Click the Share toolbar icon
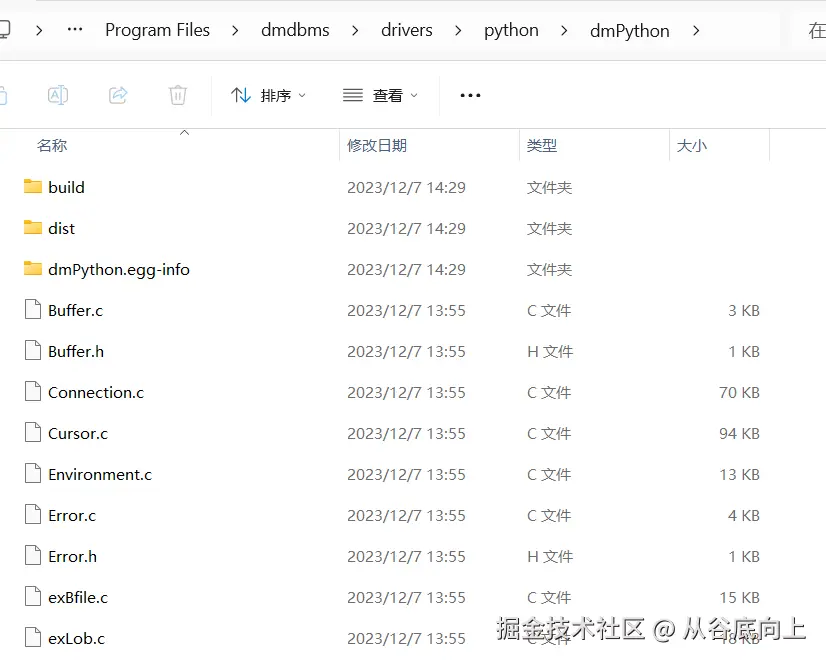 point(118,95)
